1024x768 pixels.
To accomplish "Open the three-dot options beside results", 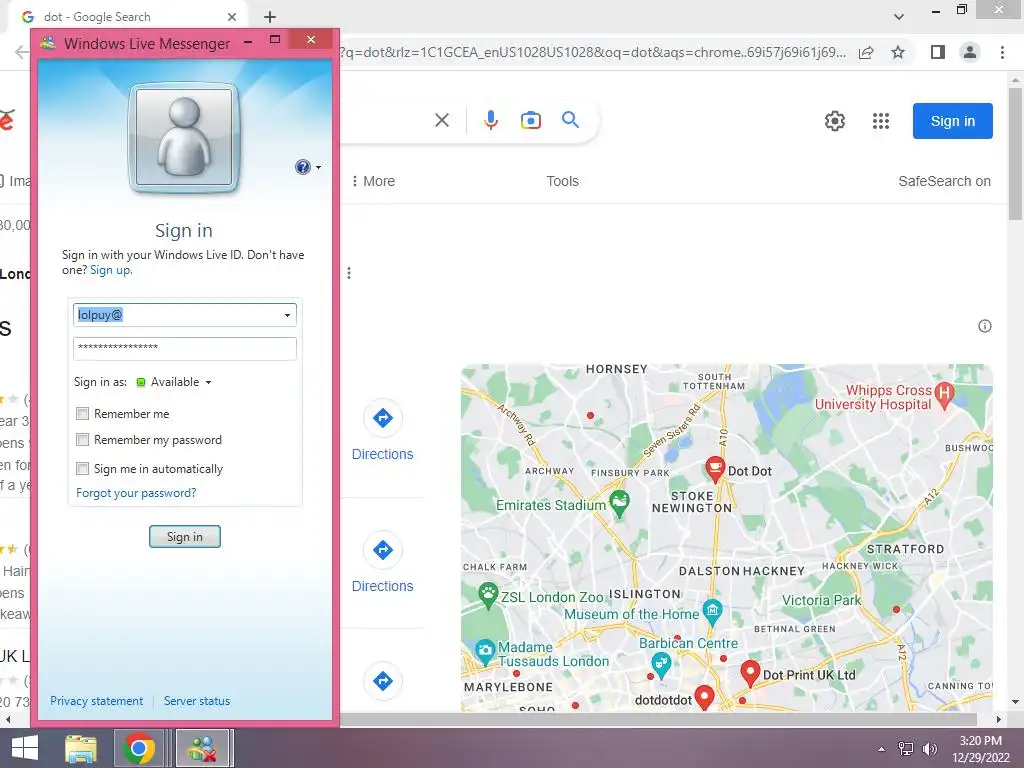I will [x=349, y=273].
